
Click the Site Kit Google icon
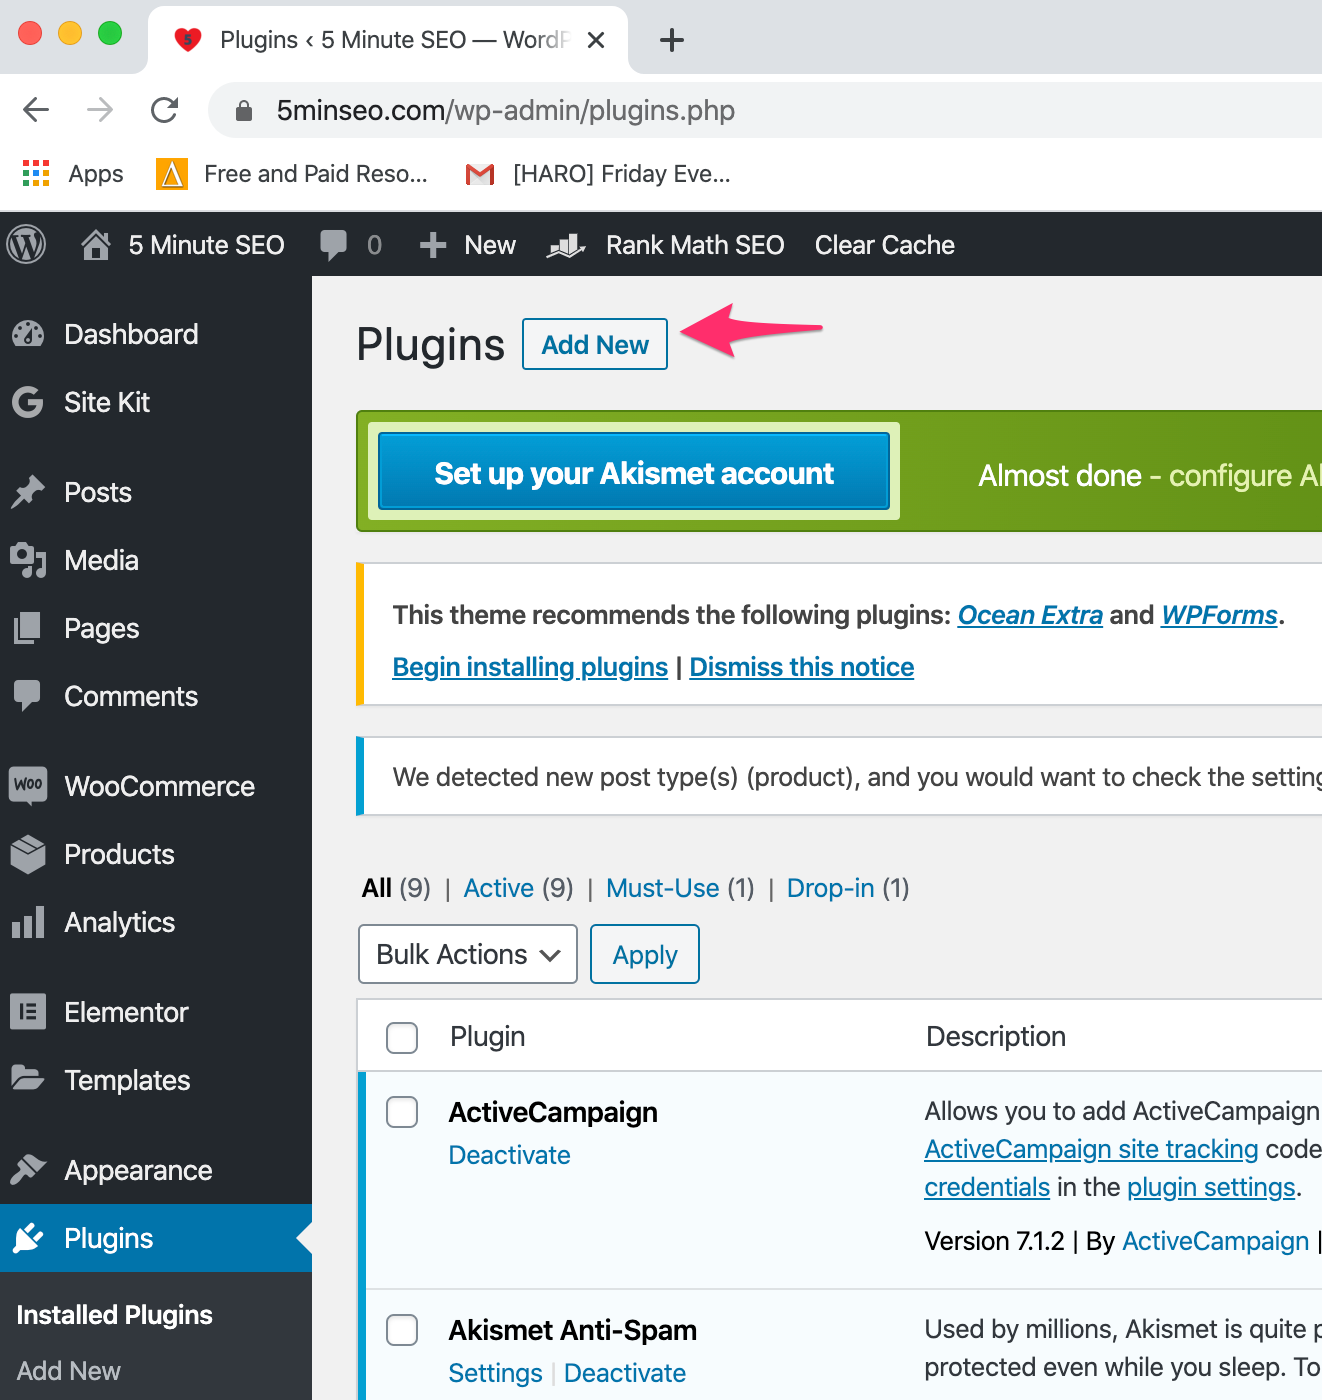pyautogui.click(x=28, y=402)
